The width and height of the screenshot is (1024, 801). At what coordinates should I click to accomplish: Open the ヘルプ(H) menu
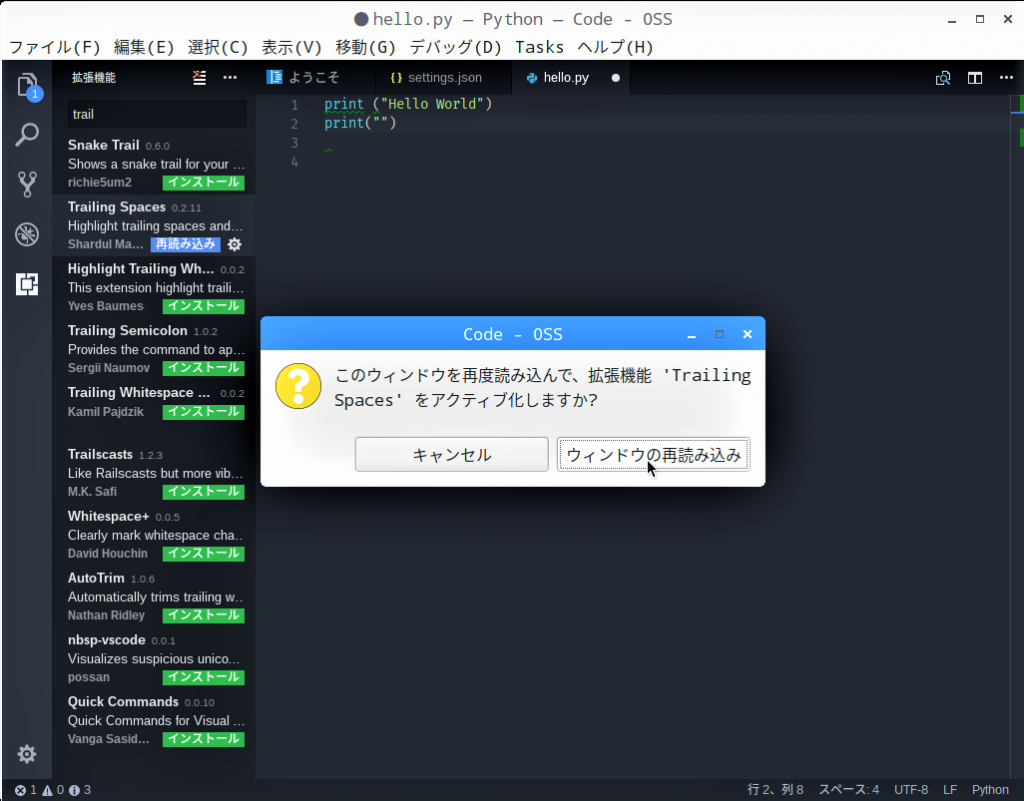(615, 47)
